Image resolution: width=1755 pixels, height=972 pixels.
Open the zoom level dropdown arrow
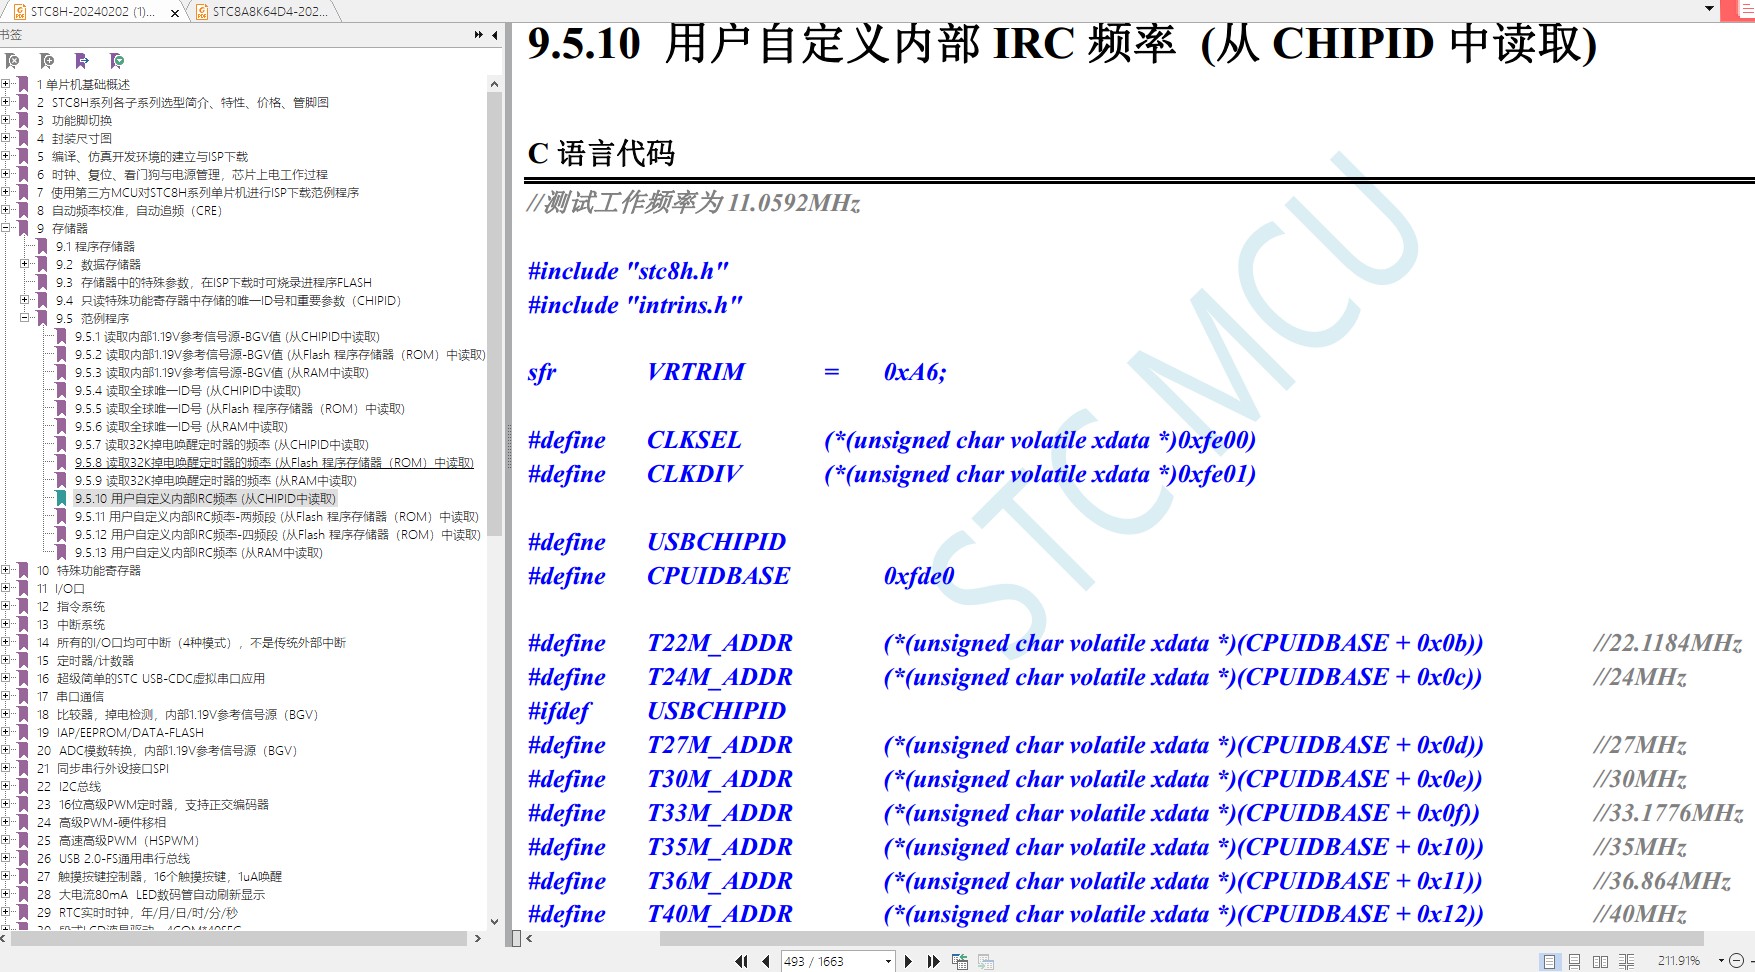(x=1721, y=961)
